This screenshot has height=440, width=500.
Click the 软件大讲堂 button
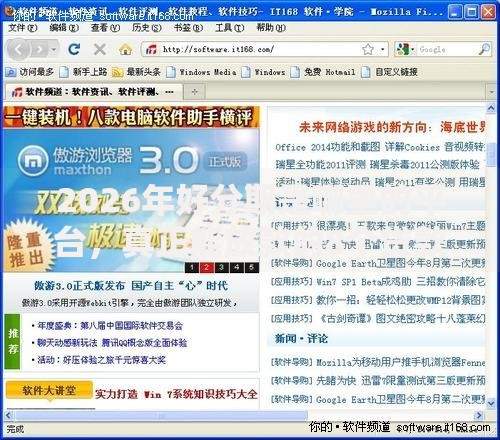[x=49, y=390]
